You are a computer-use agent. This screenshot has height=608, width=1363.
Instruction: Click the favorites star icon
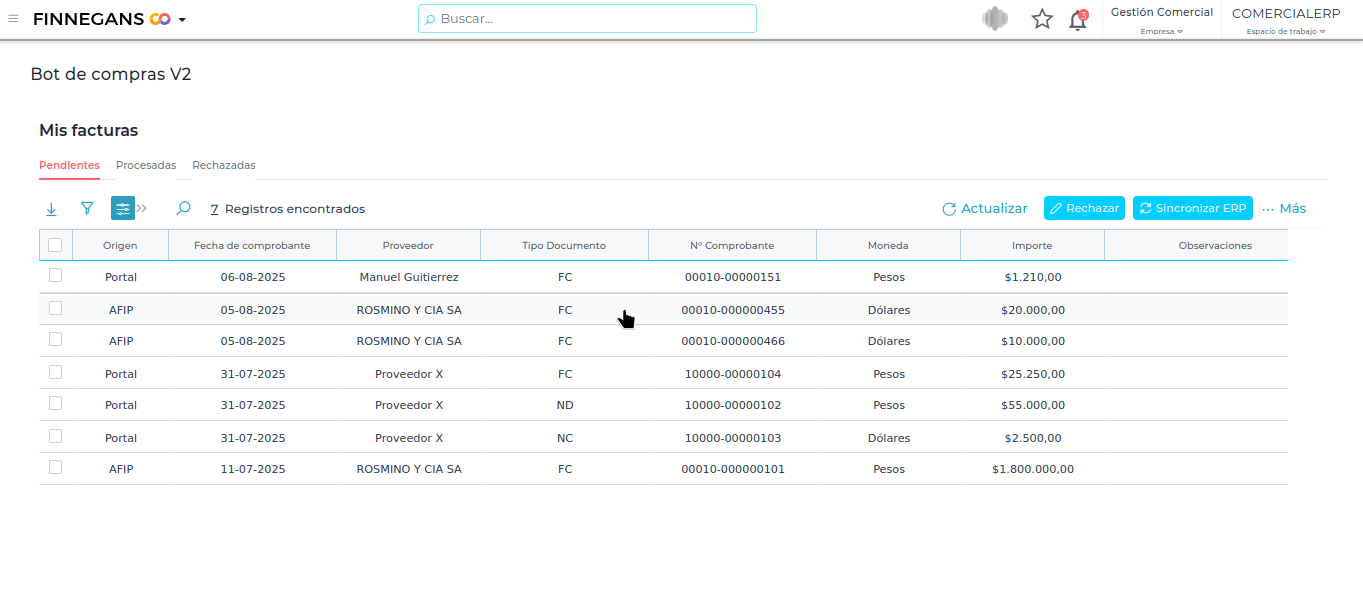click(1042, 19)
